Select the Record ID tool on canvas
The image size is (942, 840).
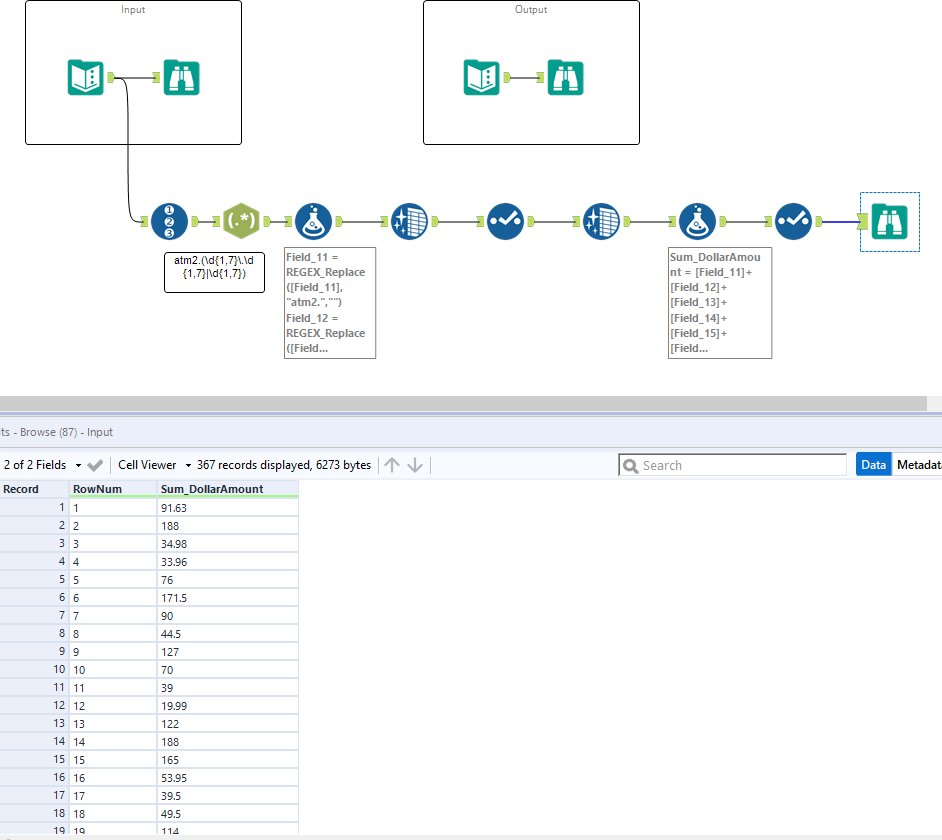(x=169, y=221)
